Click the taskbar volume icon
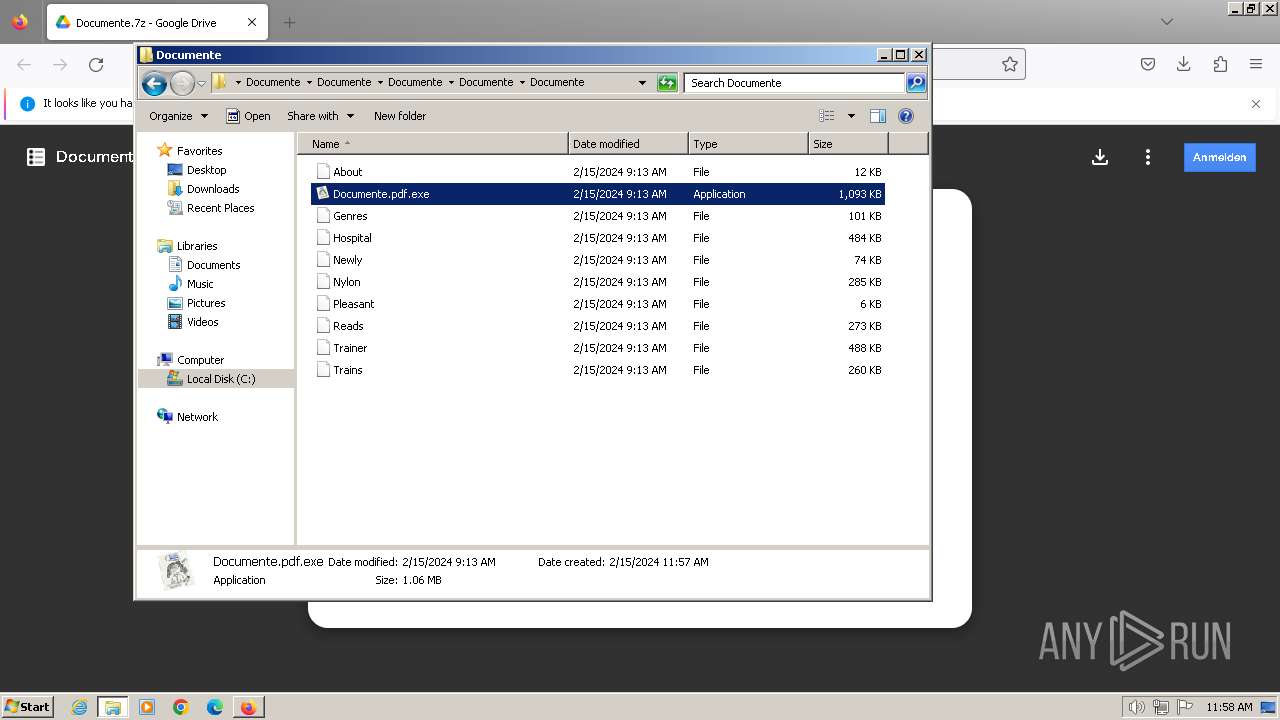 pos(1136,707)
